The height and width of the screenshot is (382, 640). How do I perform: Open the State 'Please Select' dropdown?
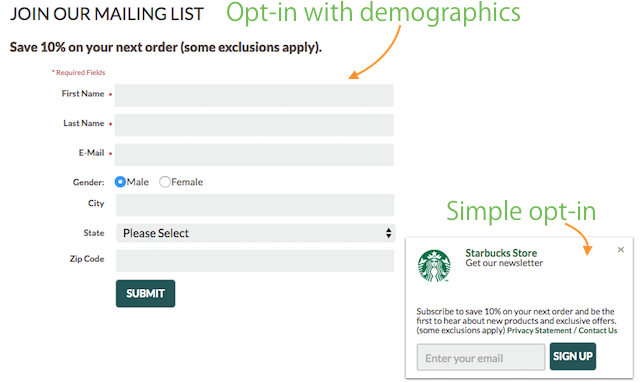click(256, 233)
